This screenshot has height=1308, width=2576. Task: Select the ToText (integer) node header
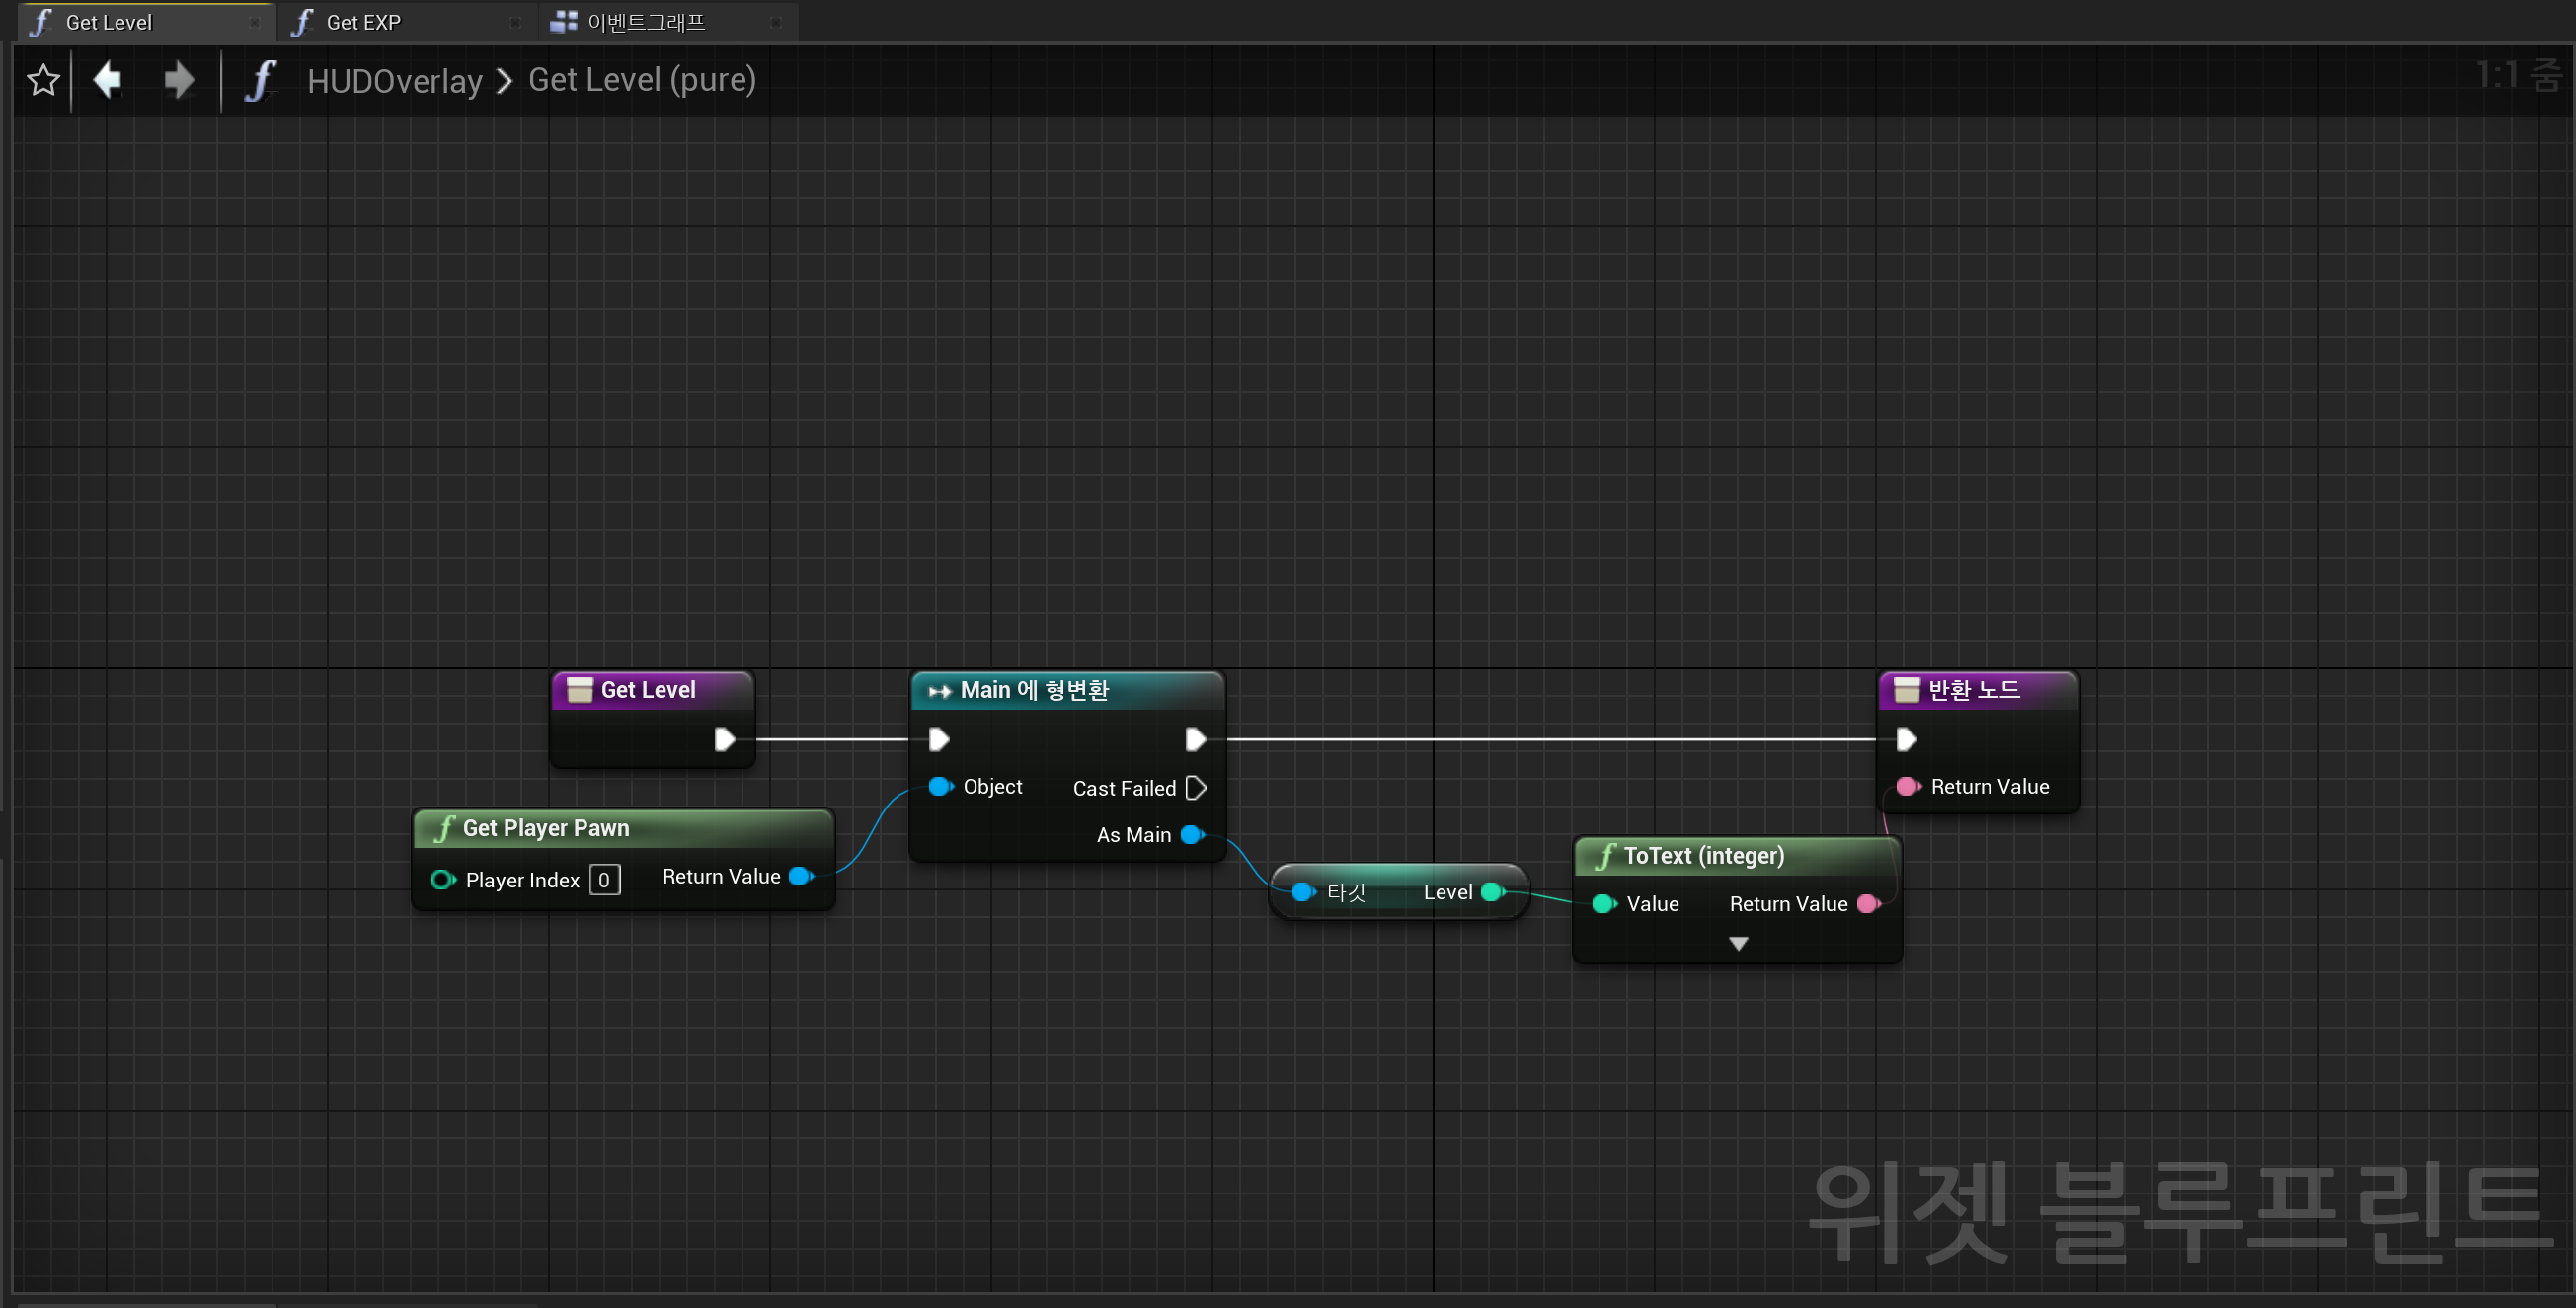click(x=1737, y=856)
